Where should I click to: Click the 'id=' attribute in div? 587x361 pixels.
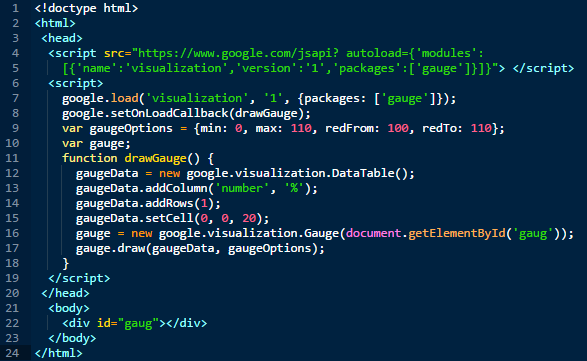point(107,323)
